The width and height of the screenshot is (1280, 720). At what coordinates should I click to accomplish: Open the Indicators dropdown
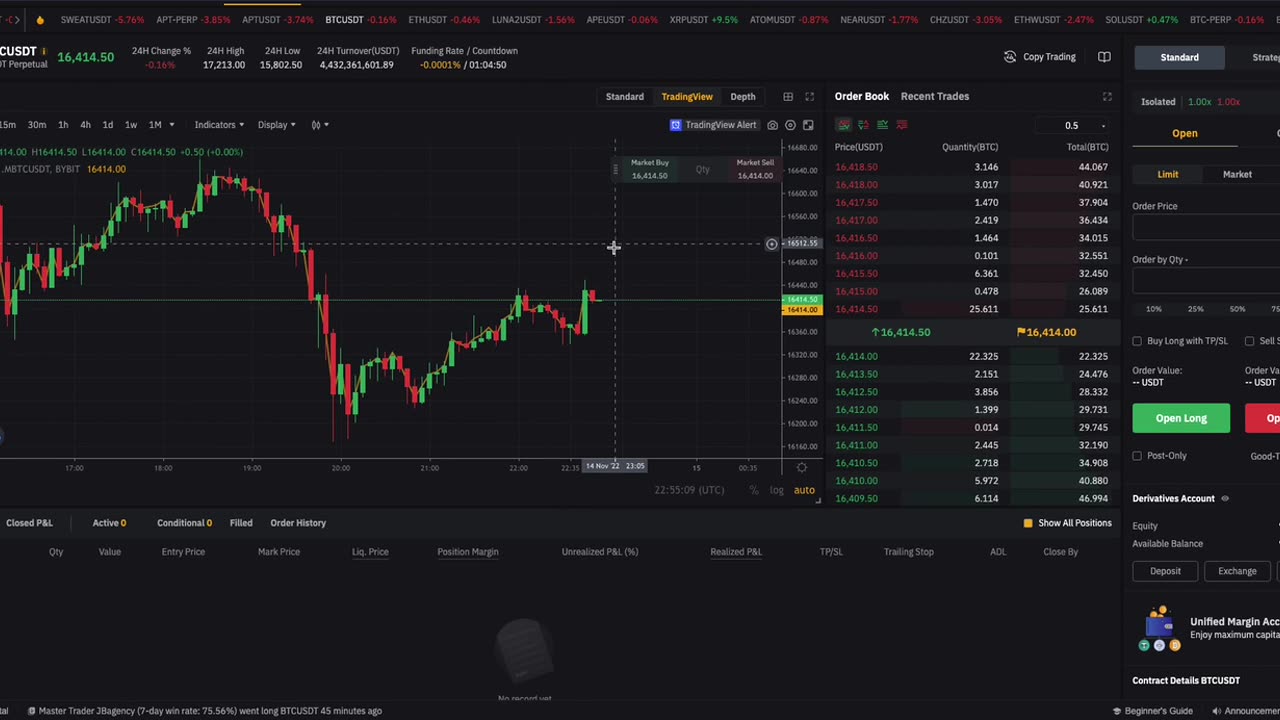pos(219,125)
